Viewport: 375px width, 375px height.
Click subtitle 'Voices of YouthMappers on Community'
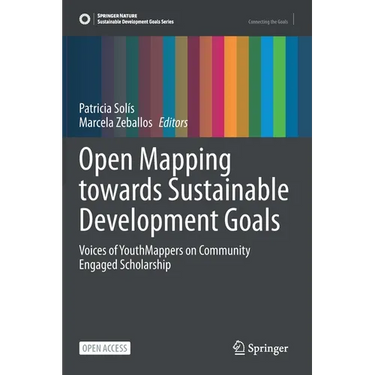[164, 250]
